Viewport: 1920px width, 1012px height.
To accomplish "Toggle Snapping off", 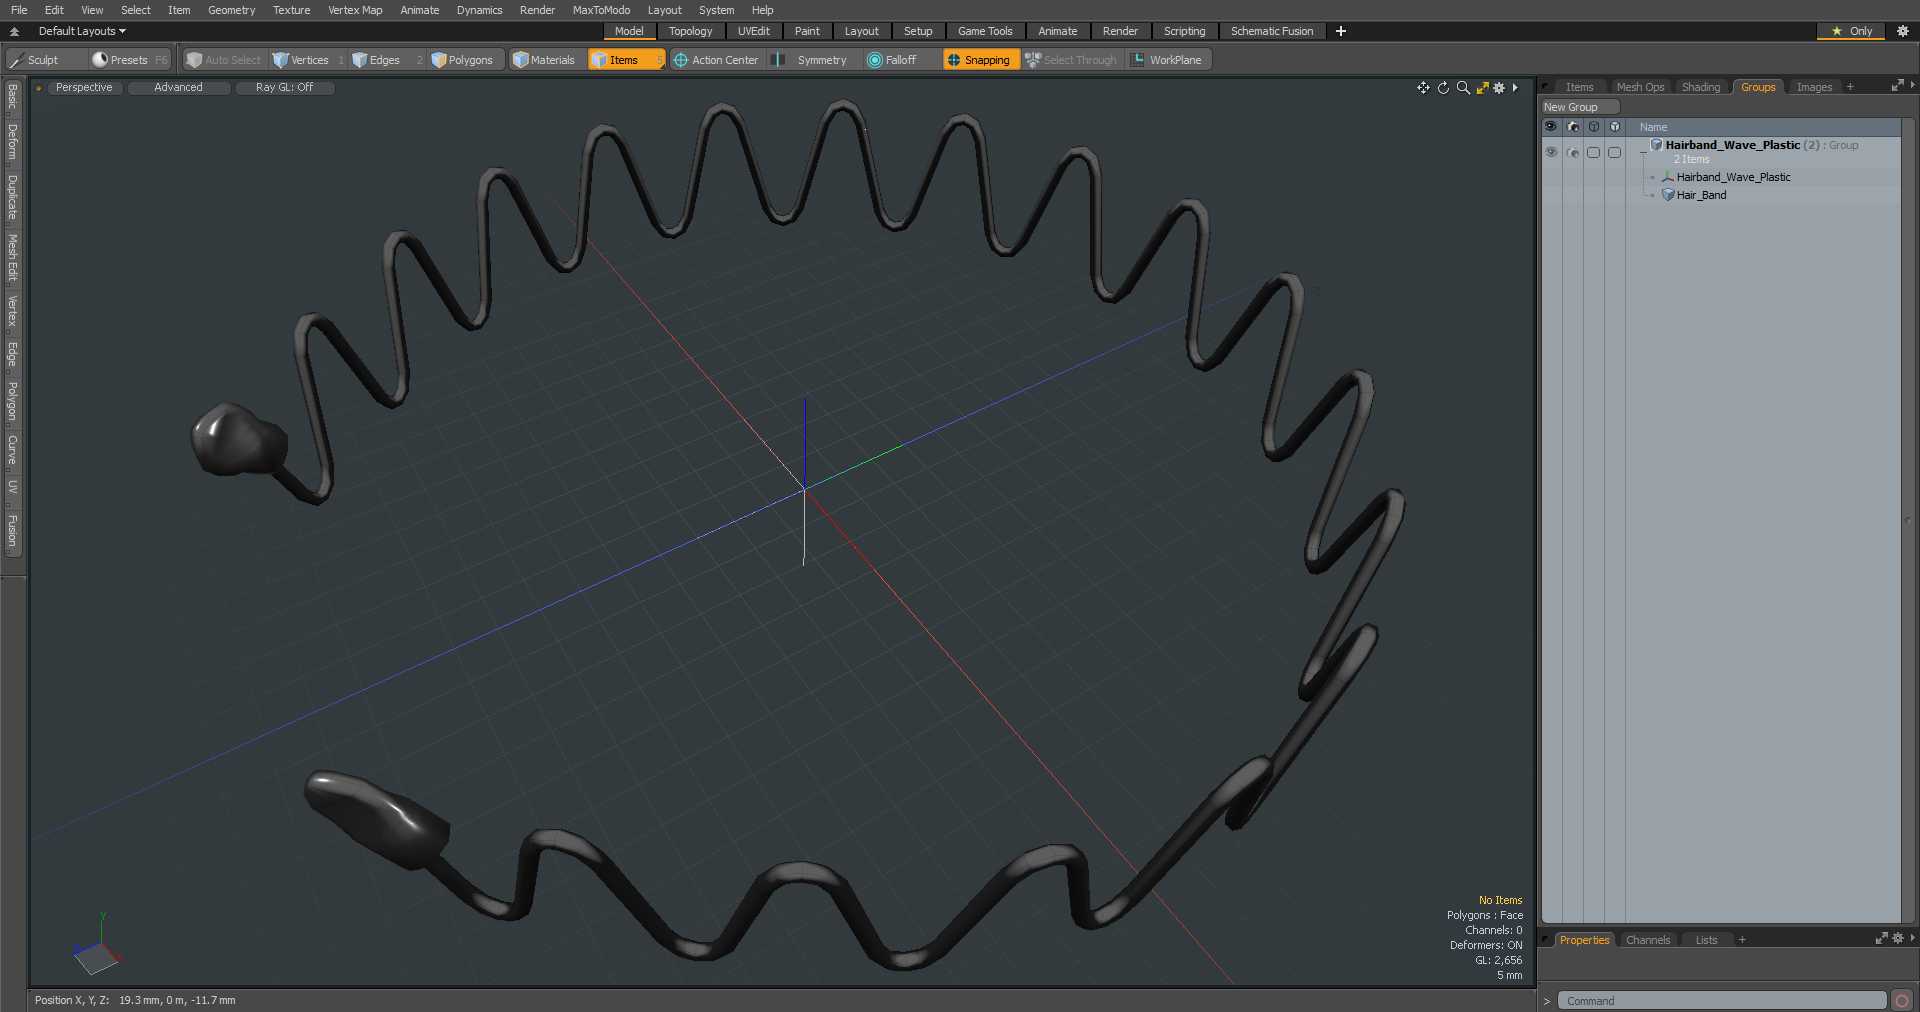I will (x=980, y=60).
